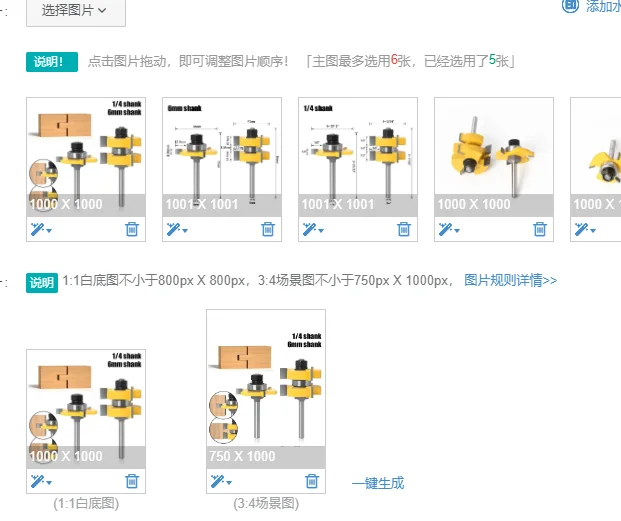621x521 pixels.
Task: Delete the 6mm shank dimension image
Action: (268, 229)
